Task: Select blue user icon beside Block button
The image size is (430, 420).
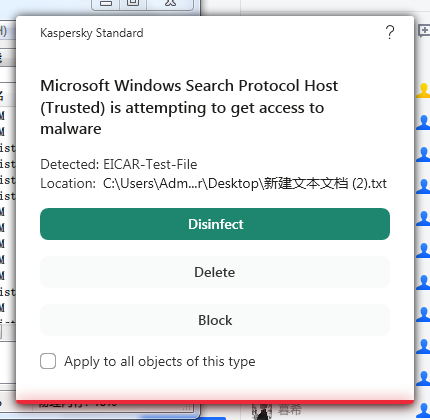Action: click(x=423, y=314)
